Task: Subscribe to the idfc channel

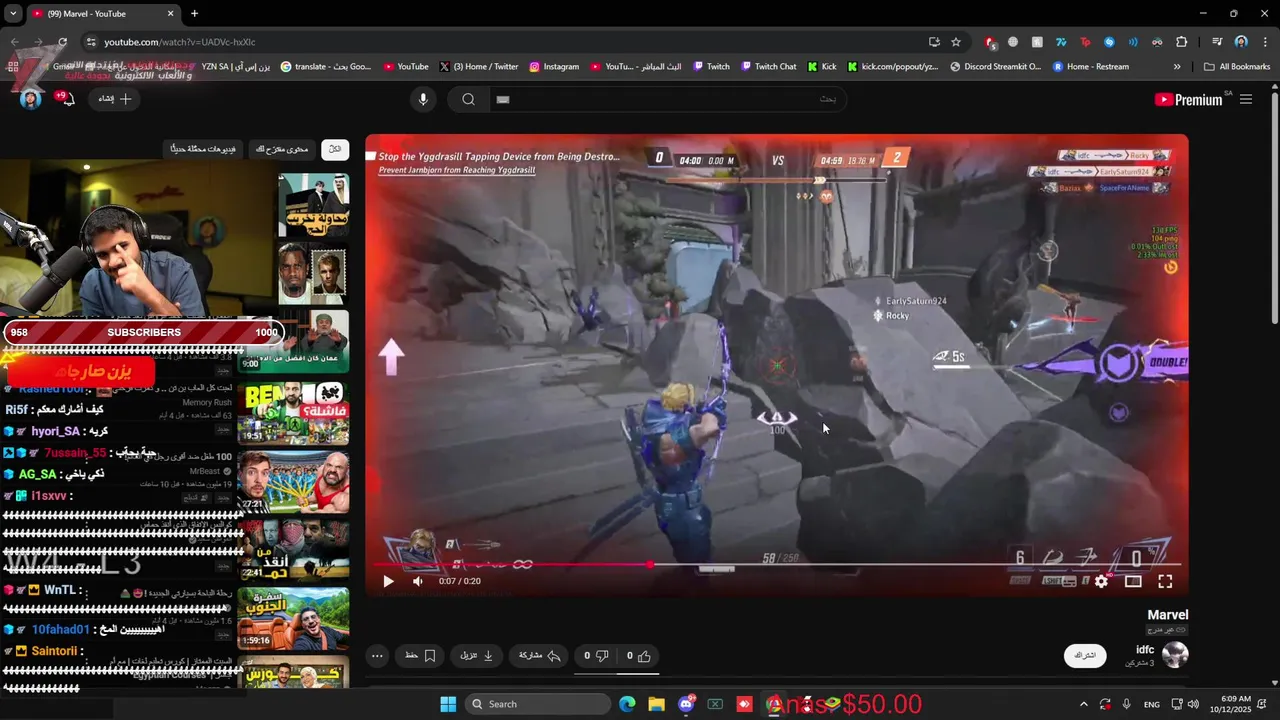Action: click(1085, 656)
